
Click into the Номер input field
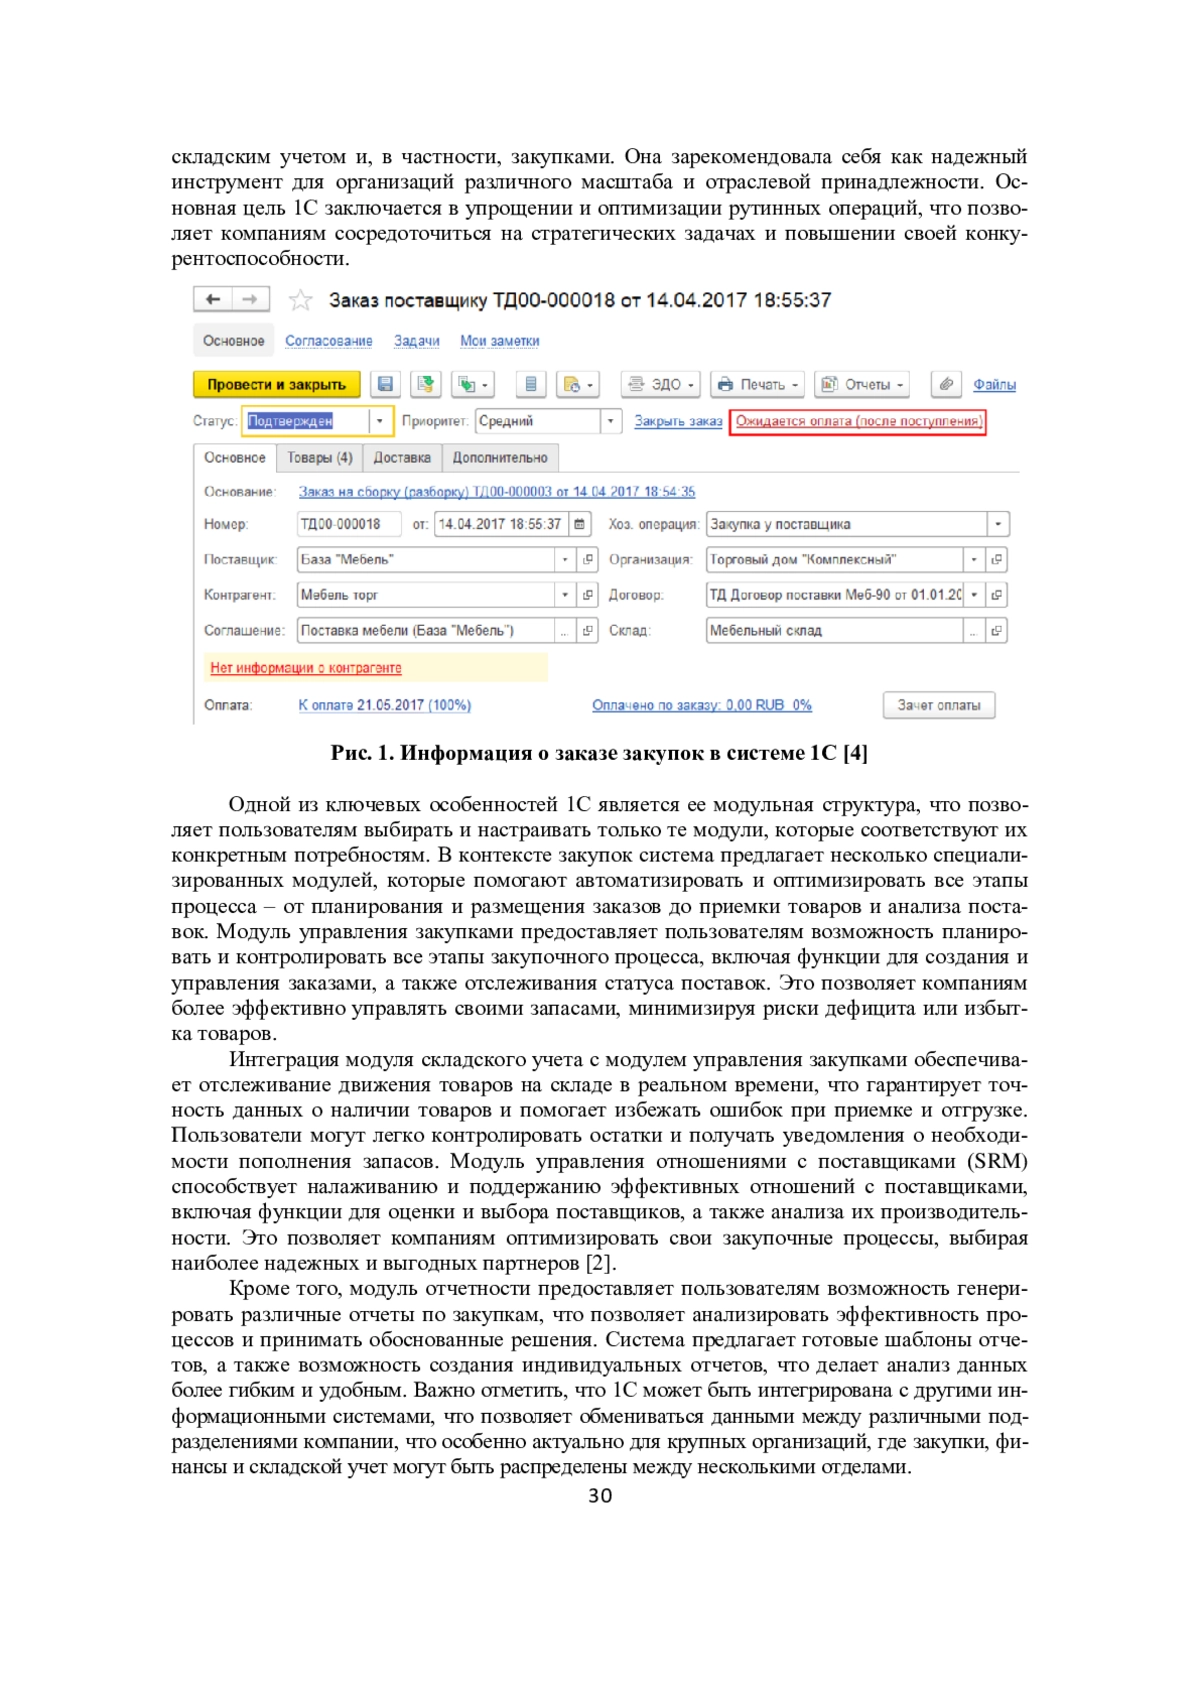(348, 524)
